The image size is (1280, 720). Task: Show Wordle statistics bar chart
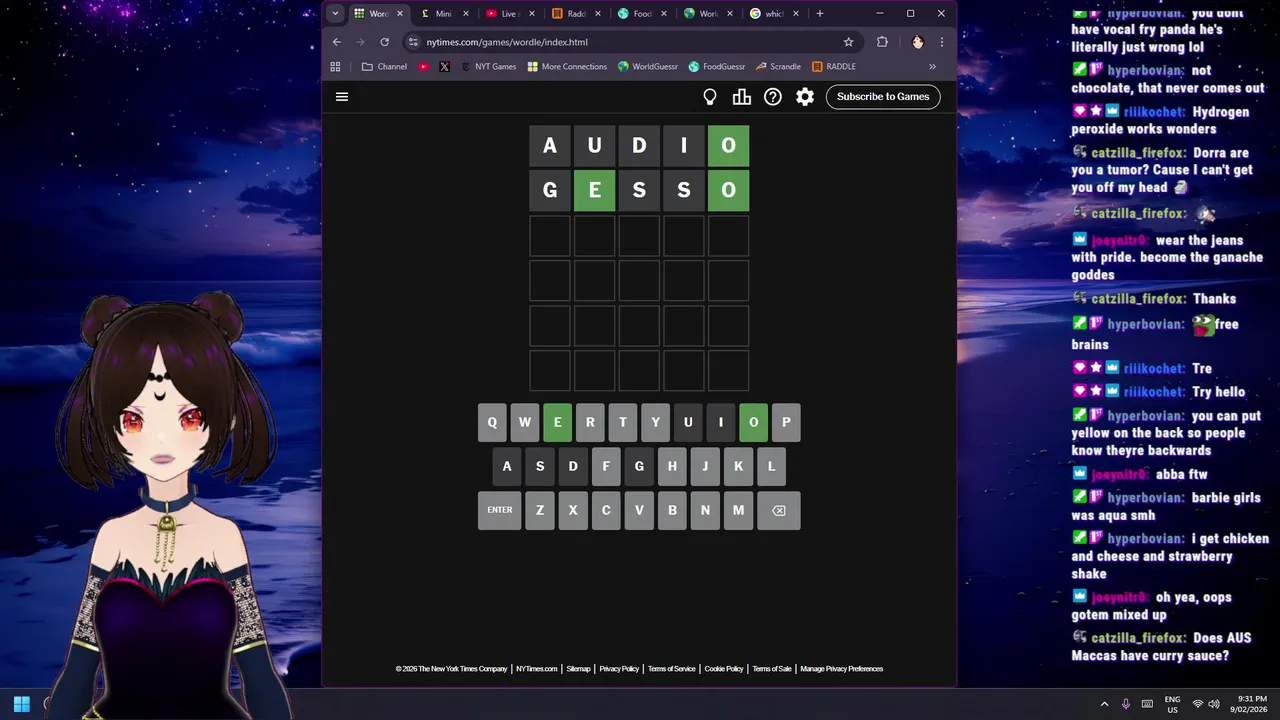click(x=741, y=97)
